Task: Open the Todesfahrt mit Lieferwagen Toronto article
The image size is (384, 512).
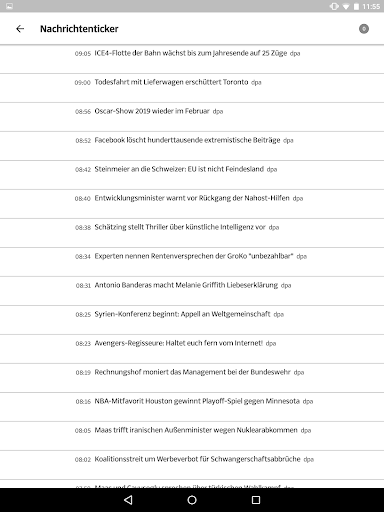Action: click(x=192, y=88)
